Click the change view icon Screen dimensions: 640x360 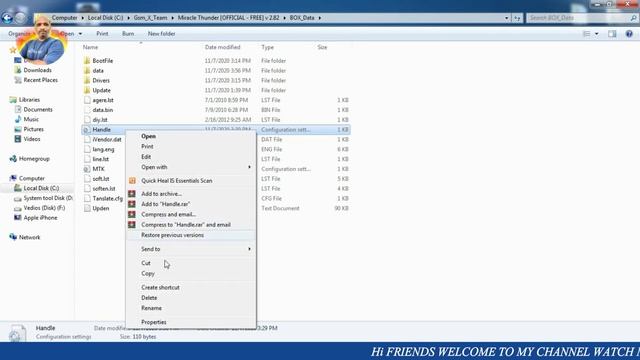587,34
